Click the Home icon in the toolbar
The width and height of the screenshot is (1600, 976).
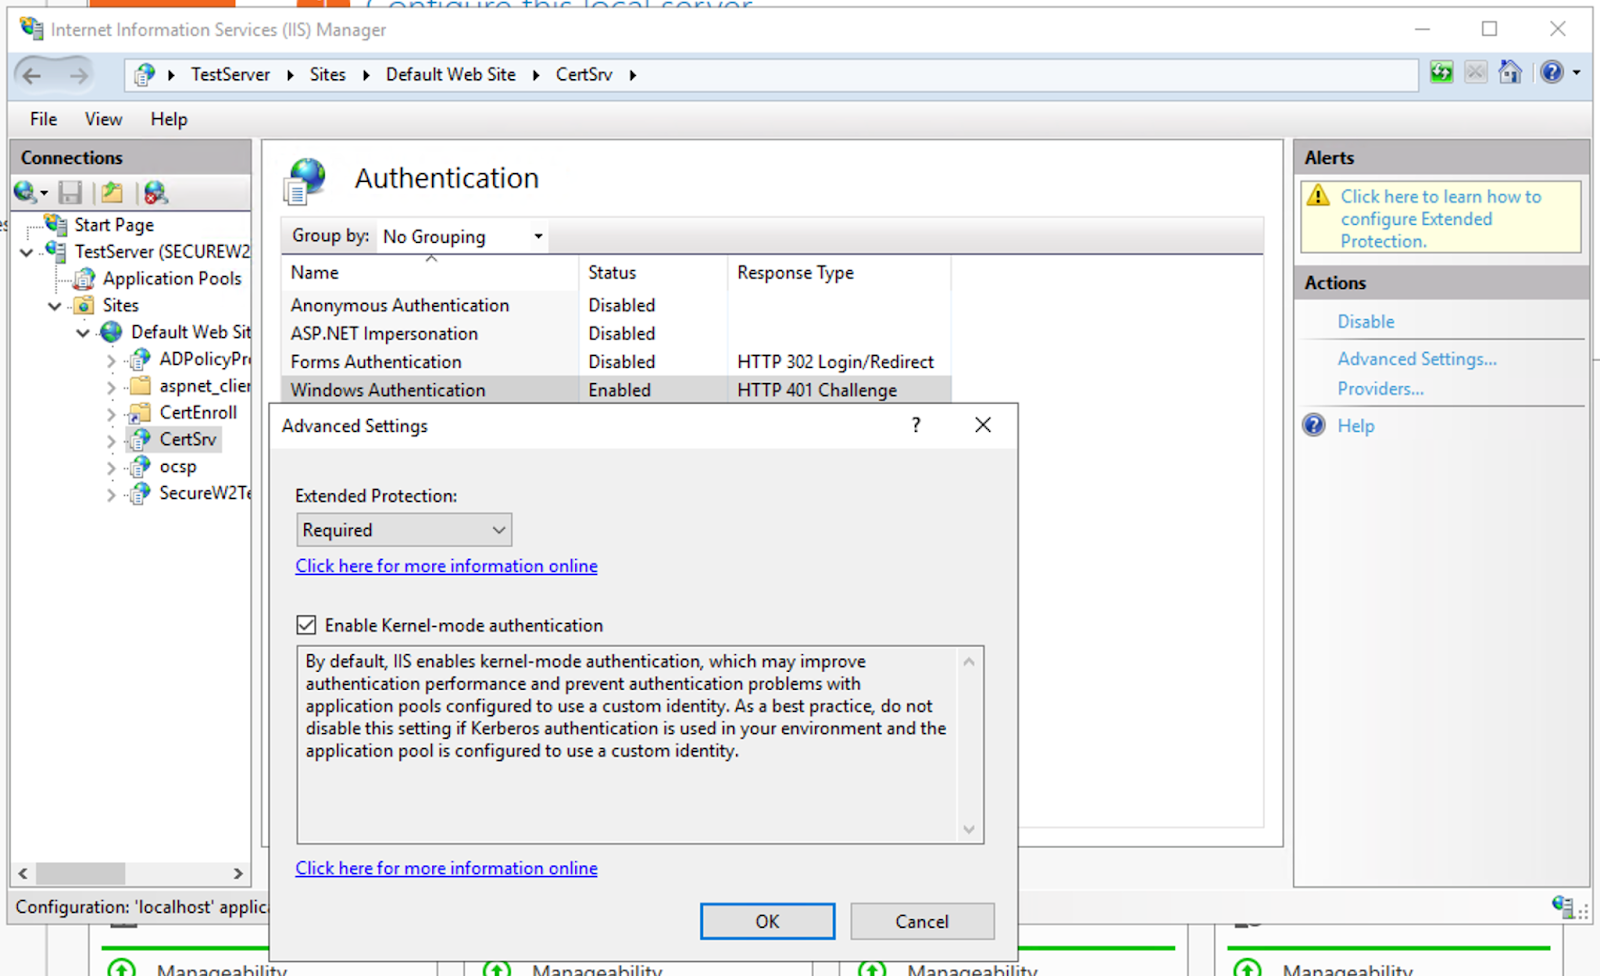tap(1510, 72)
